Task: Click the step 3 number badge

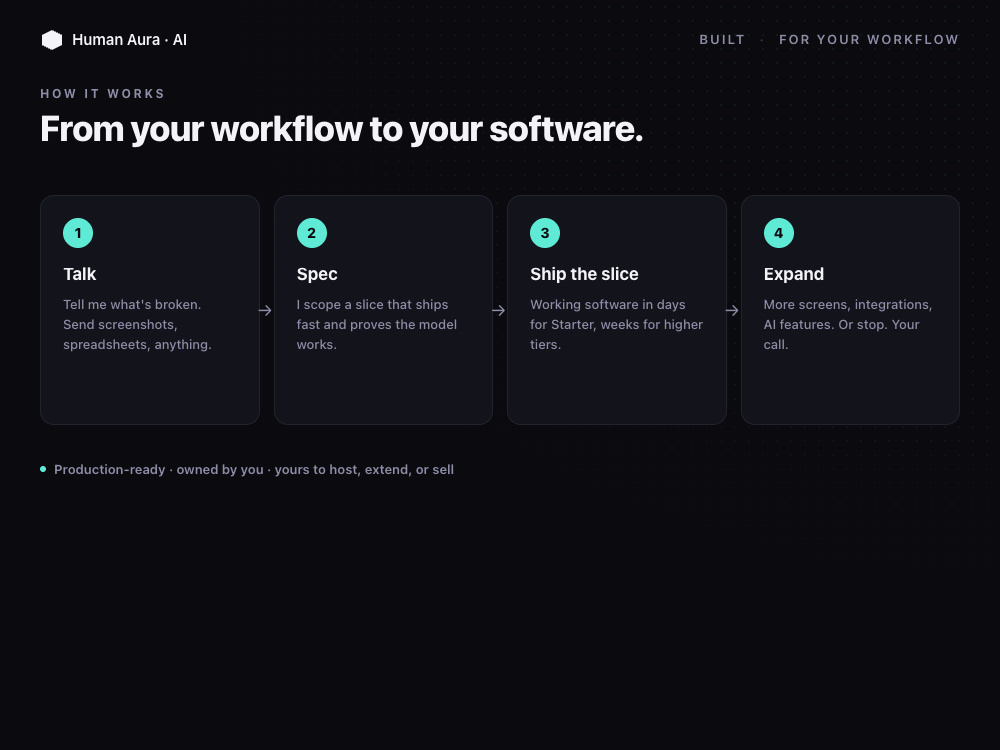Action: pyautogui.click(x=545, y=233)
